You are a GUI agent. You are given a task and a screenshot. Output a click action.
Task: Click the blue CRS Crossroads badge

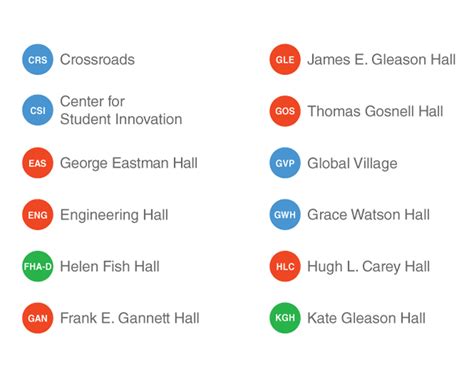tap(38, 60)
